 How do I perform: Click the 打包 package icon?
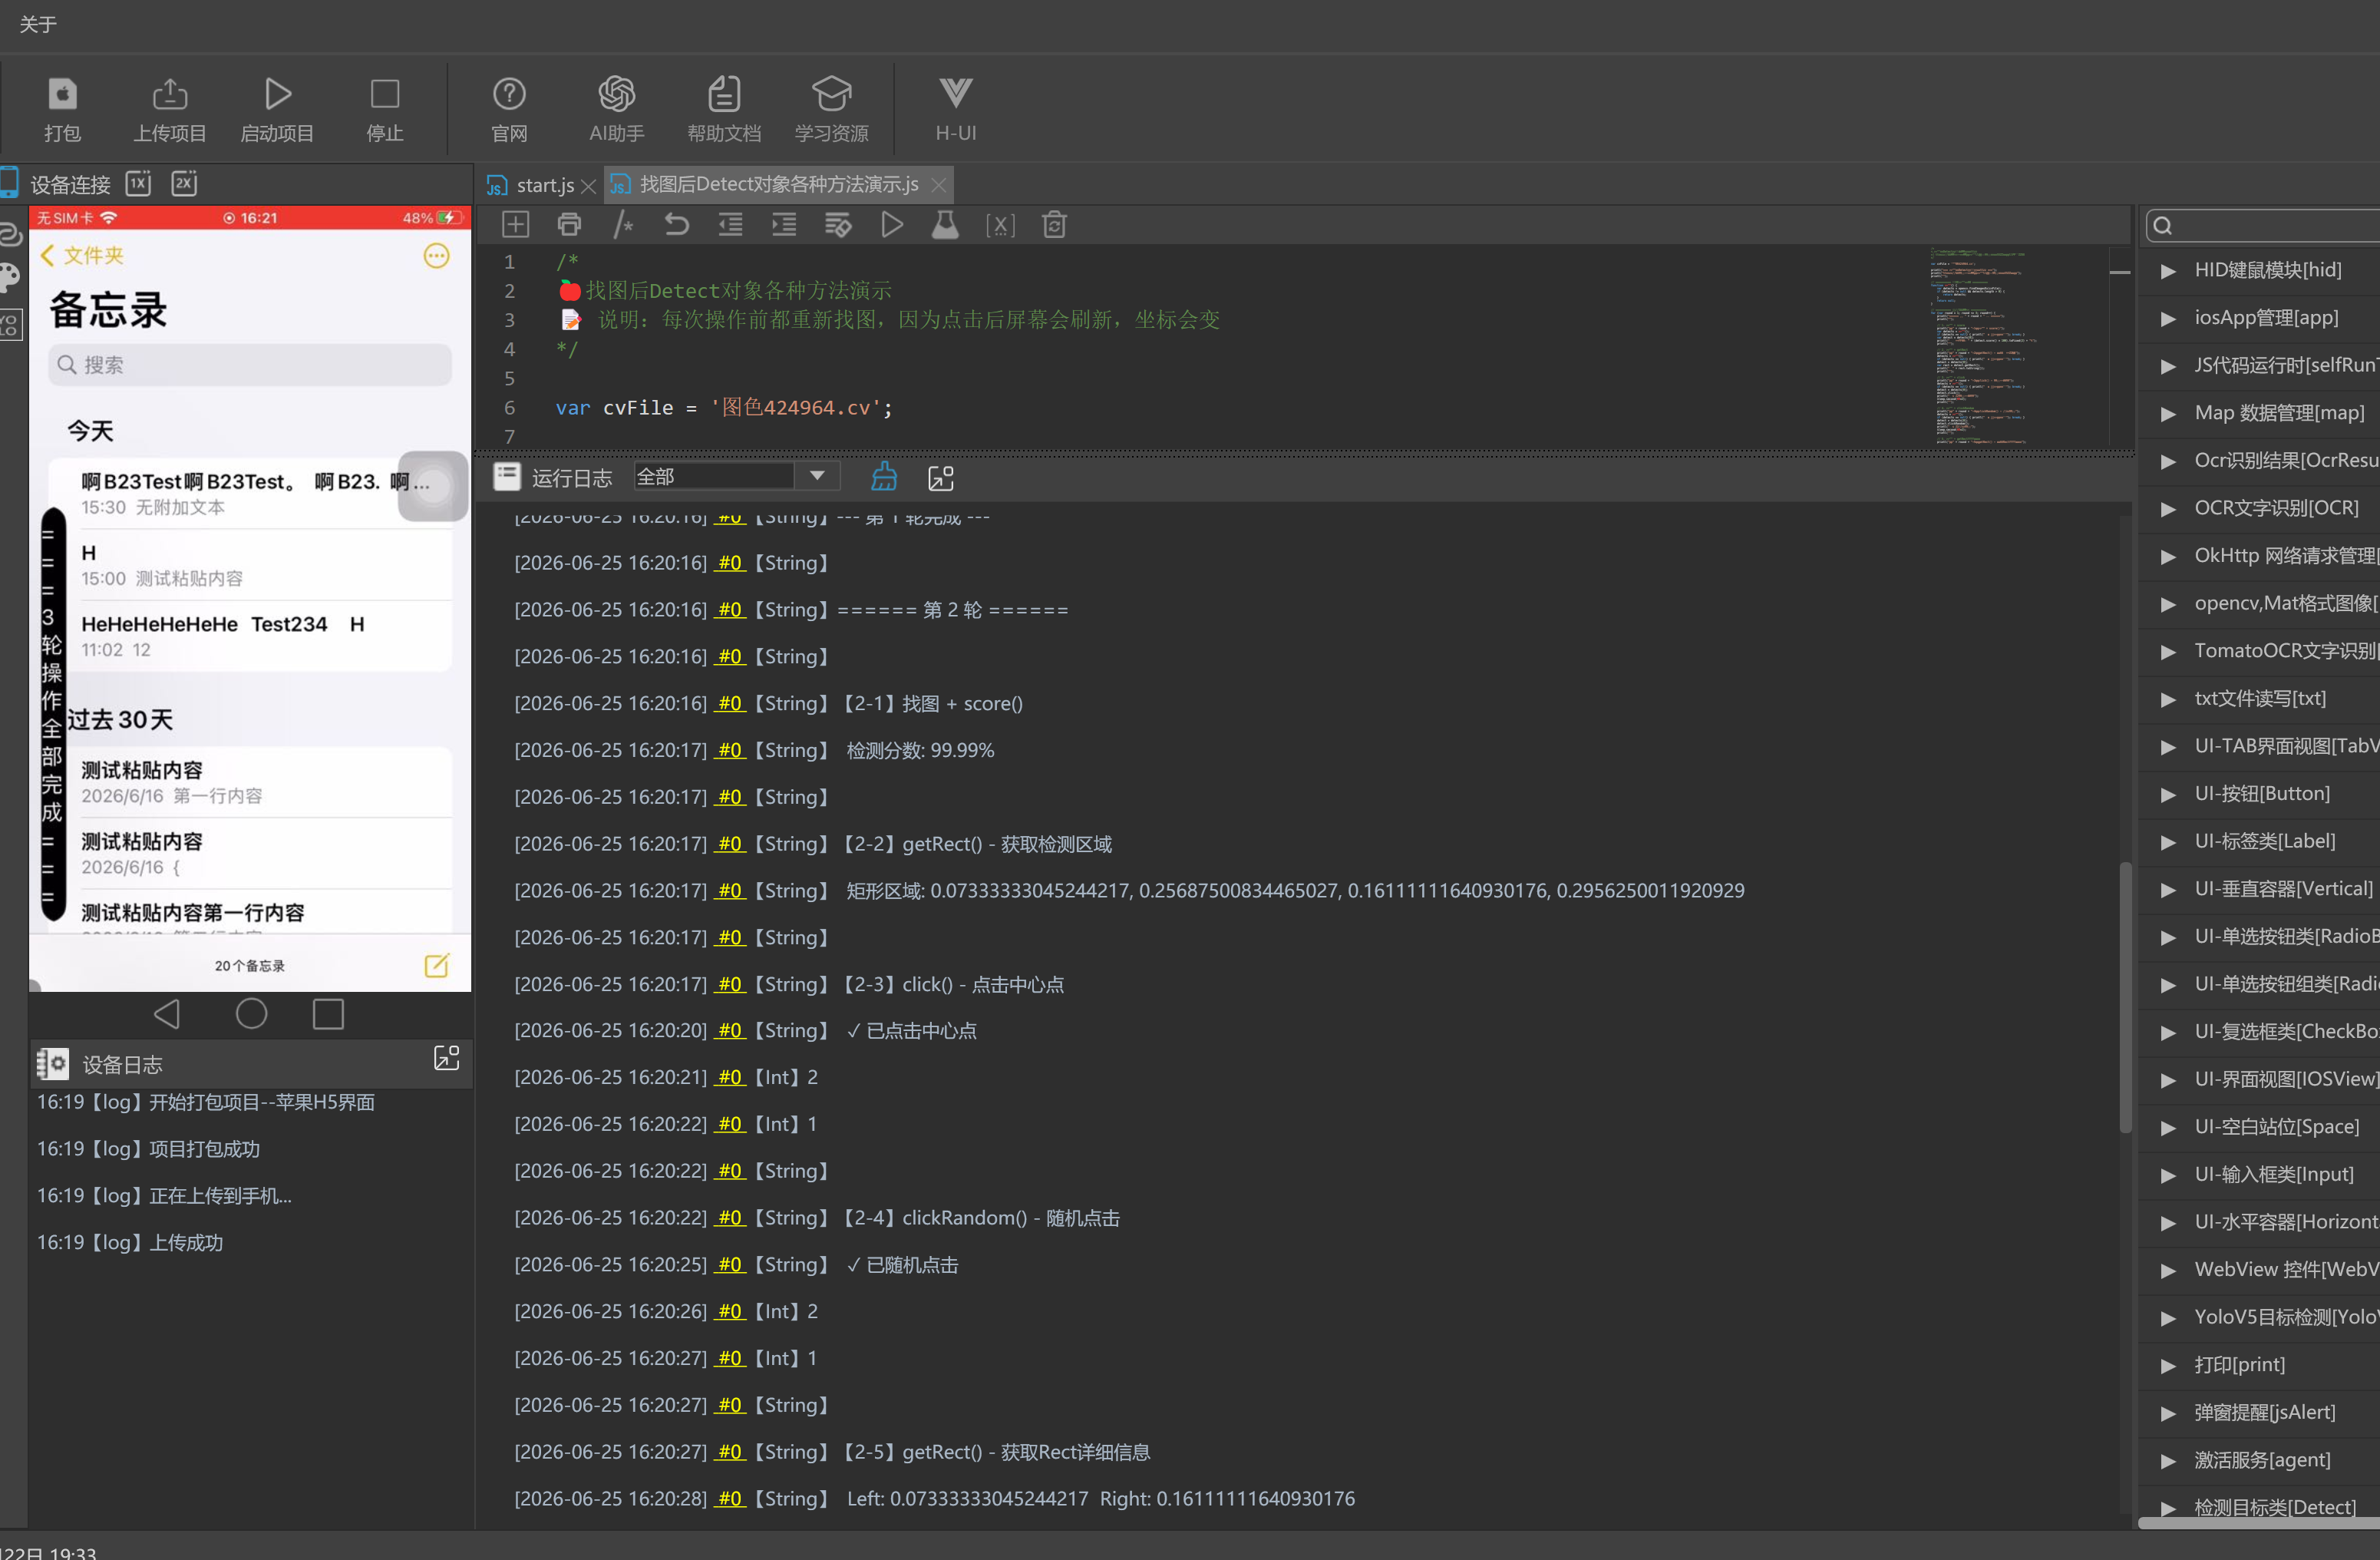[62, 95]
